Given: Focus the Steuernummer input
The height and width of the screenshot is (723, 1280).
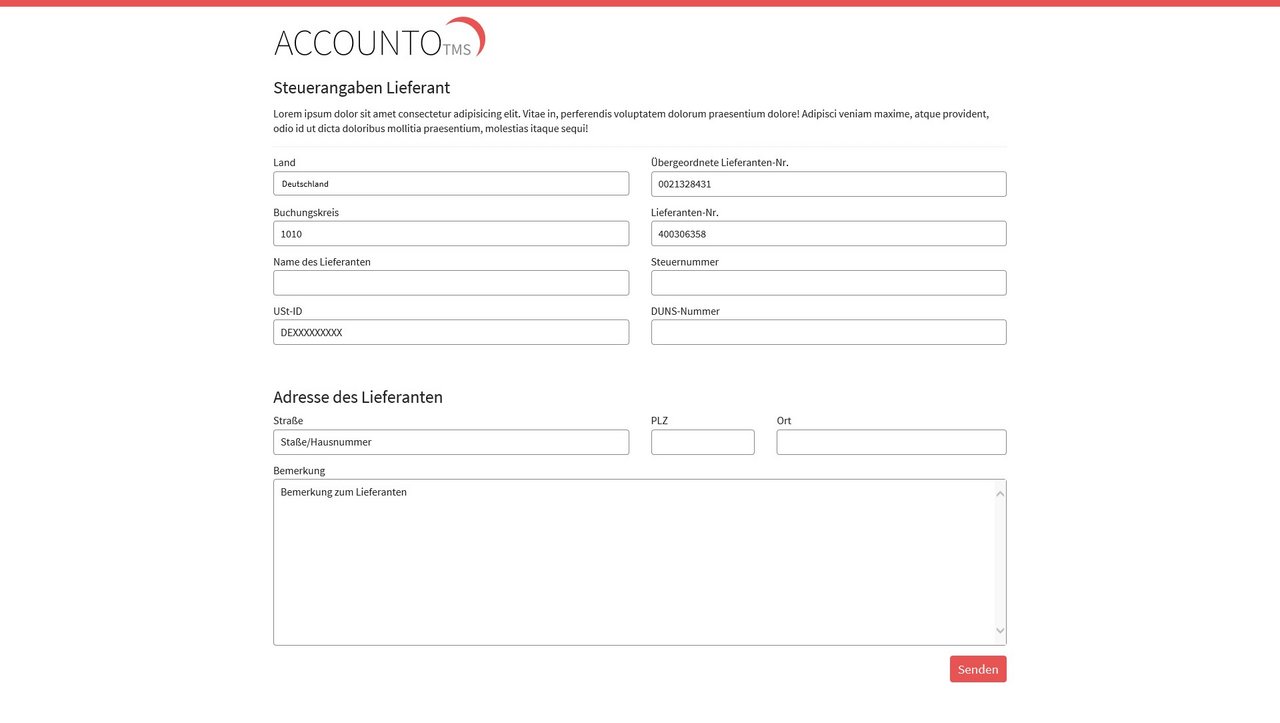Looking at the screenshot, I should click(828, 283).
